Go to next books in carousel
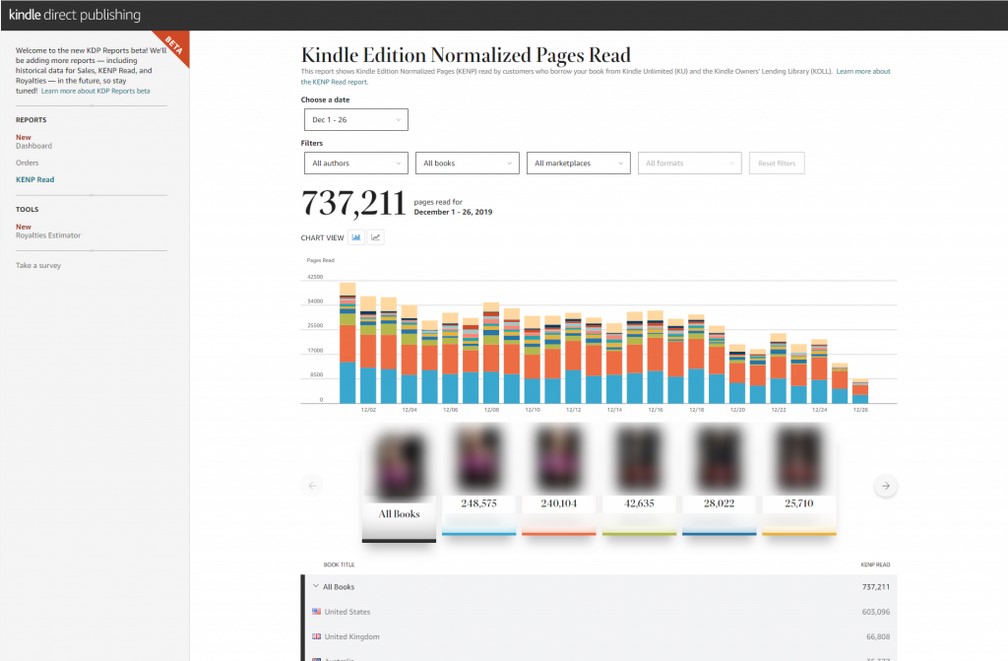This screenshot has height=661, width=1008. (x=885, y=486)
